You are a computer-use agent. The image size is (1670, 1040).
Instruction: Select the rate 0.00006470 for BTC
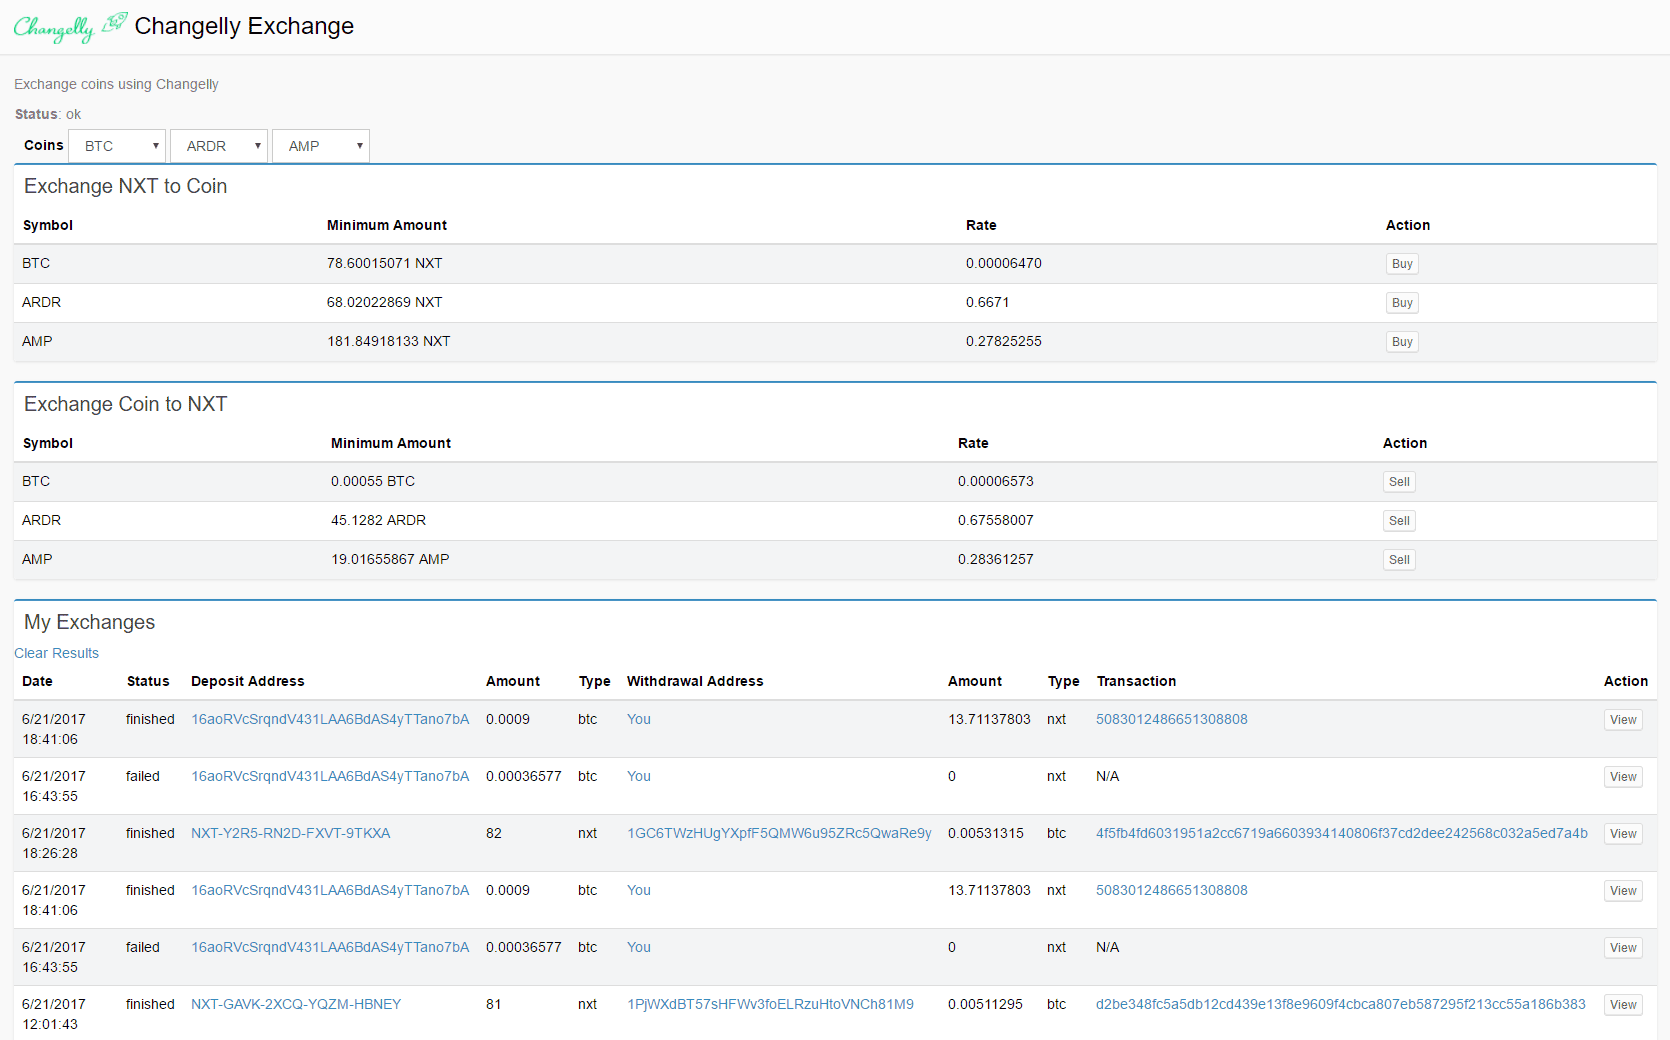1004,263
